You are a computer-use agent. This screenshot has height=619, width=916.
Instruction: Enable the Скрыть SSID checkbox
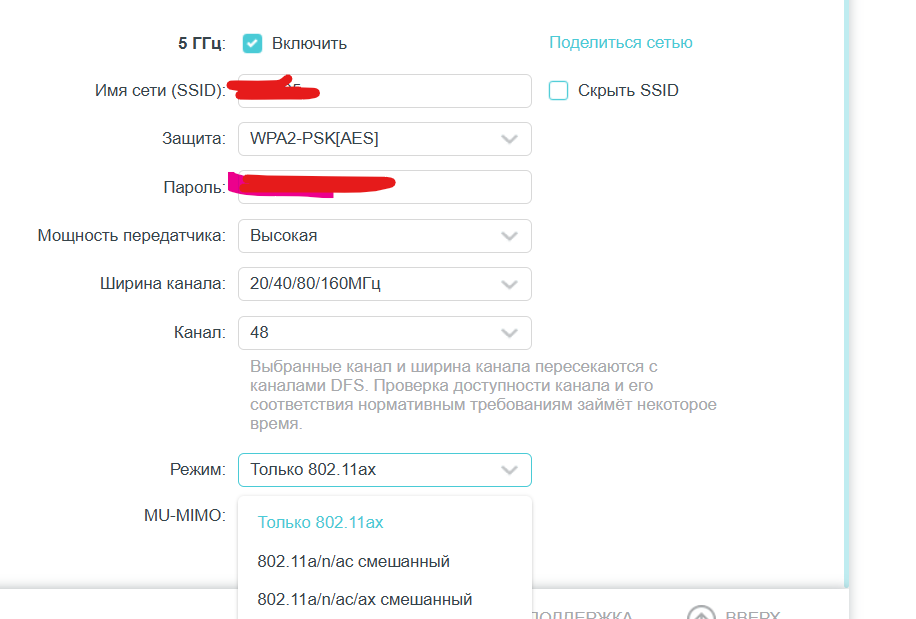[x=558, y=91]
